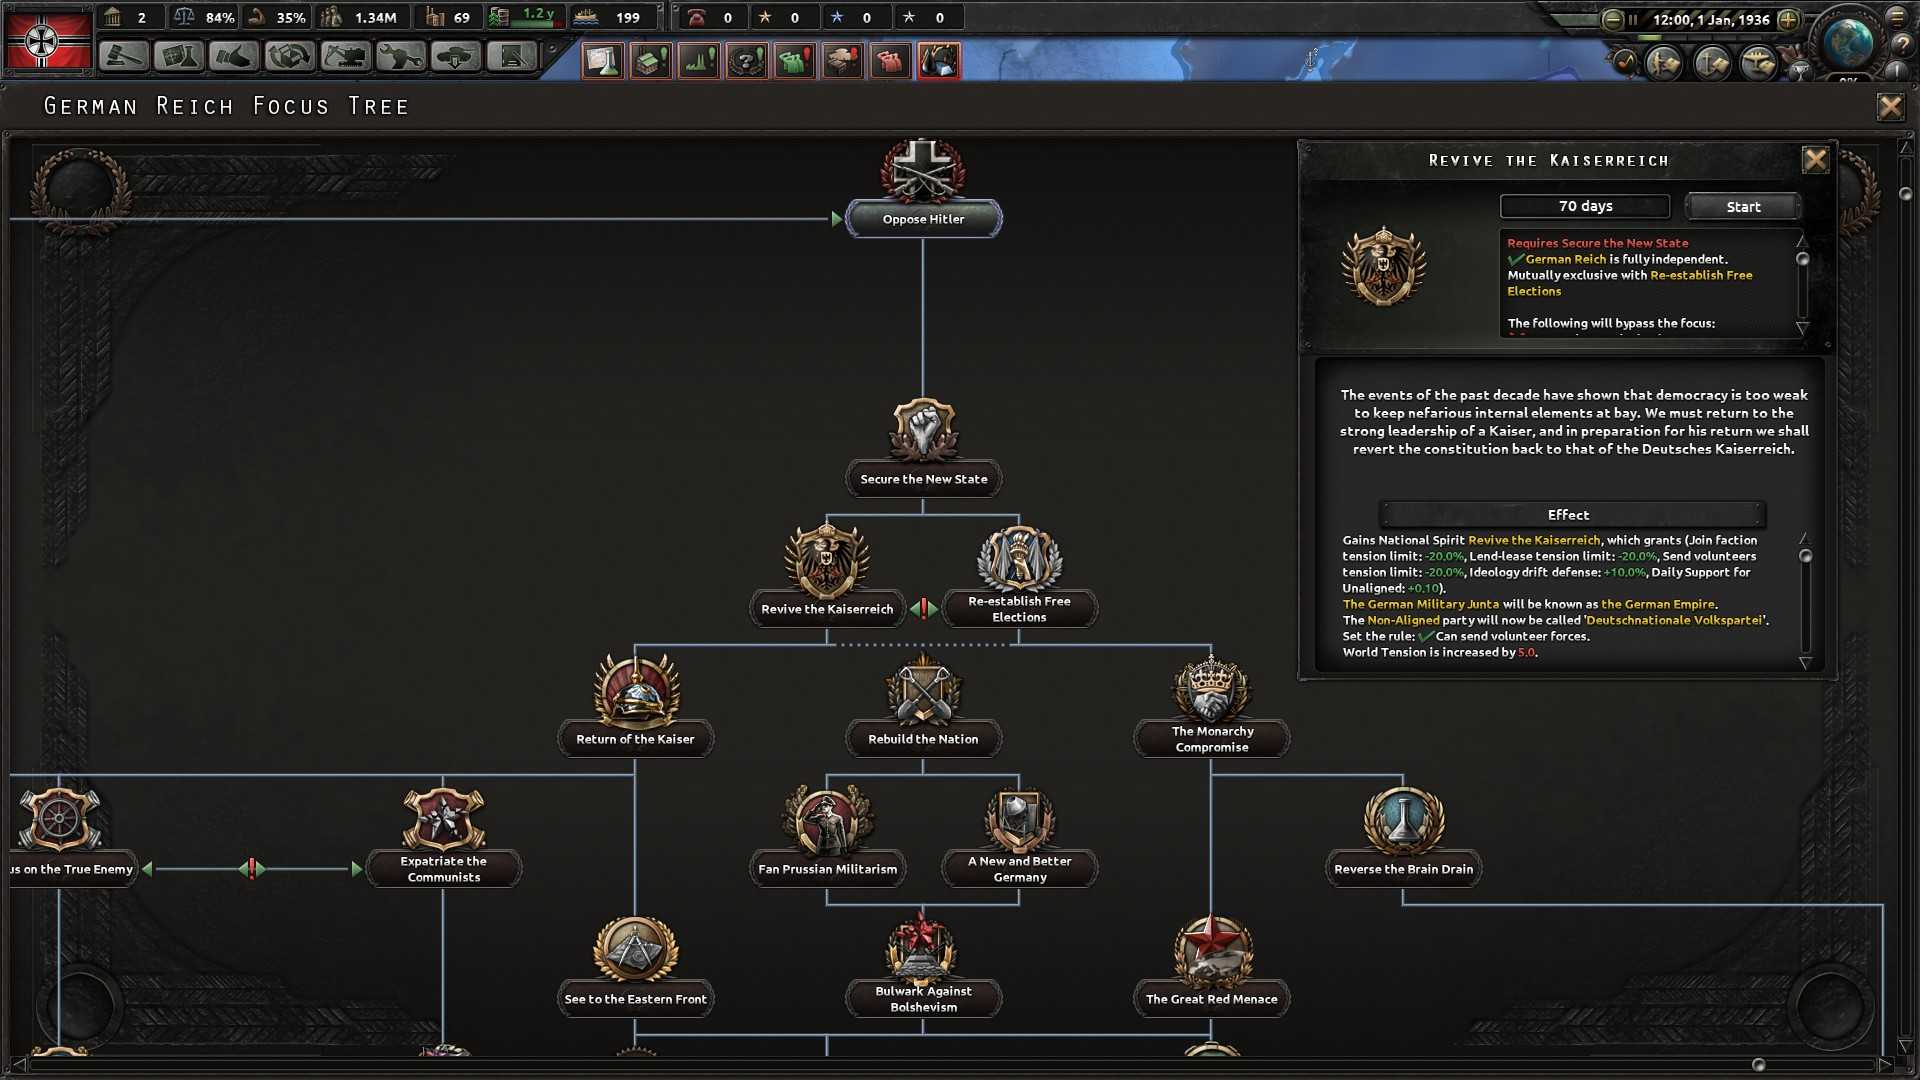Click the Effect header in detail panel
The width and height of the screenshot is (1920, 1080).
point(1571,515)
